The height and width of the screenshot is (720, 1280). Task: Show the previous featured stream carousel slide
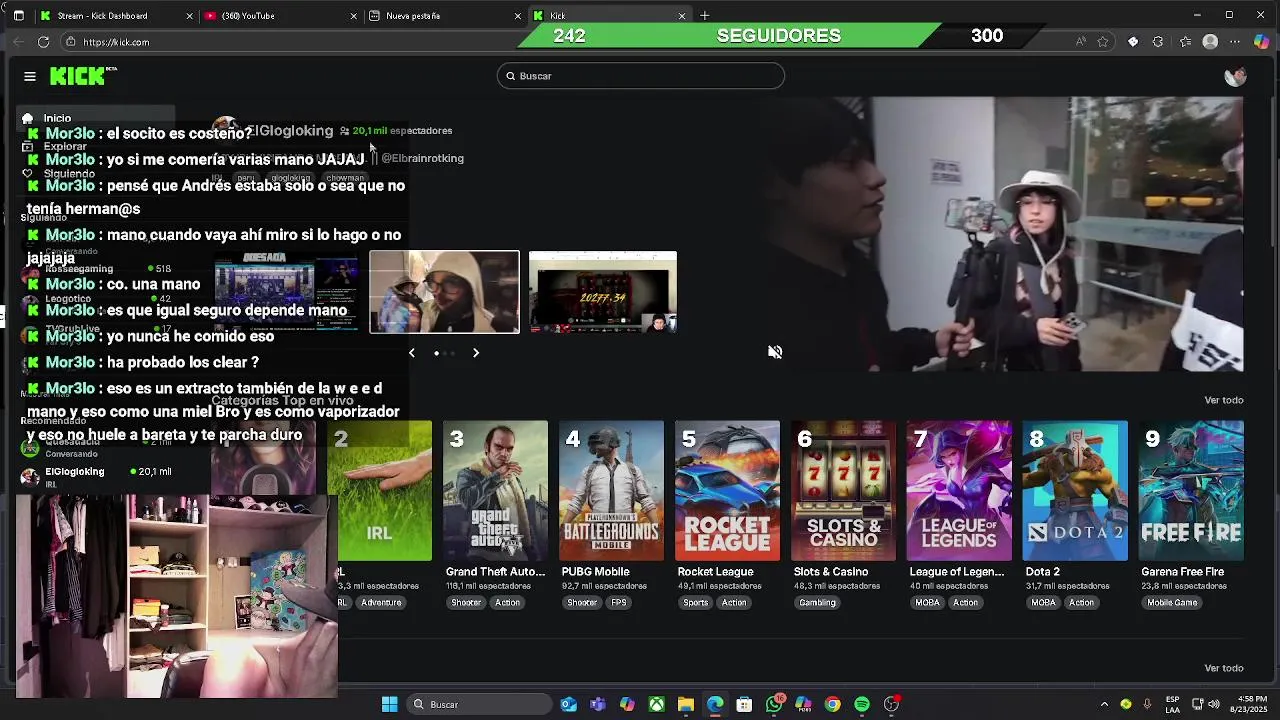411,353
